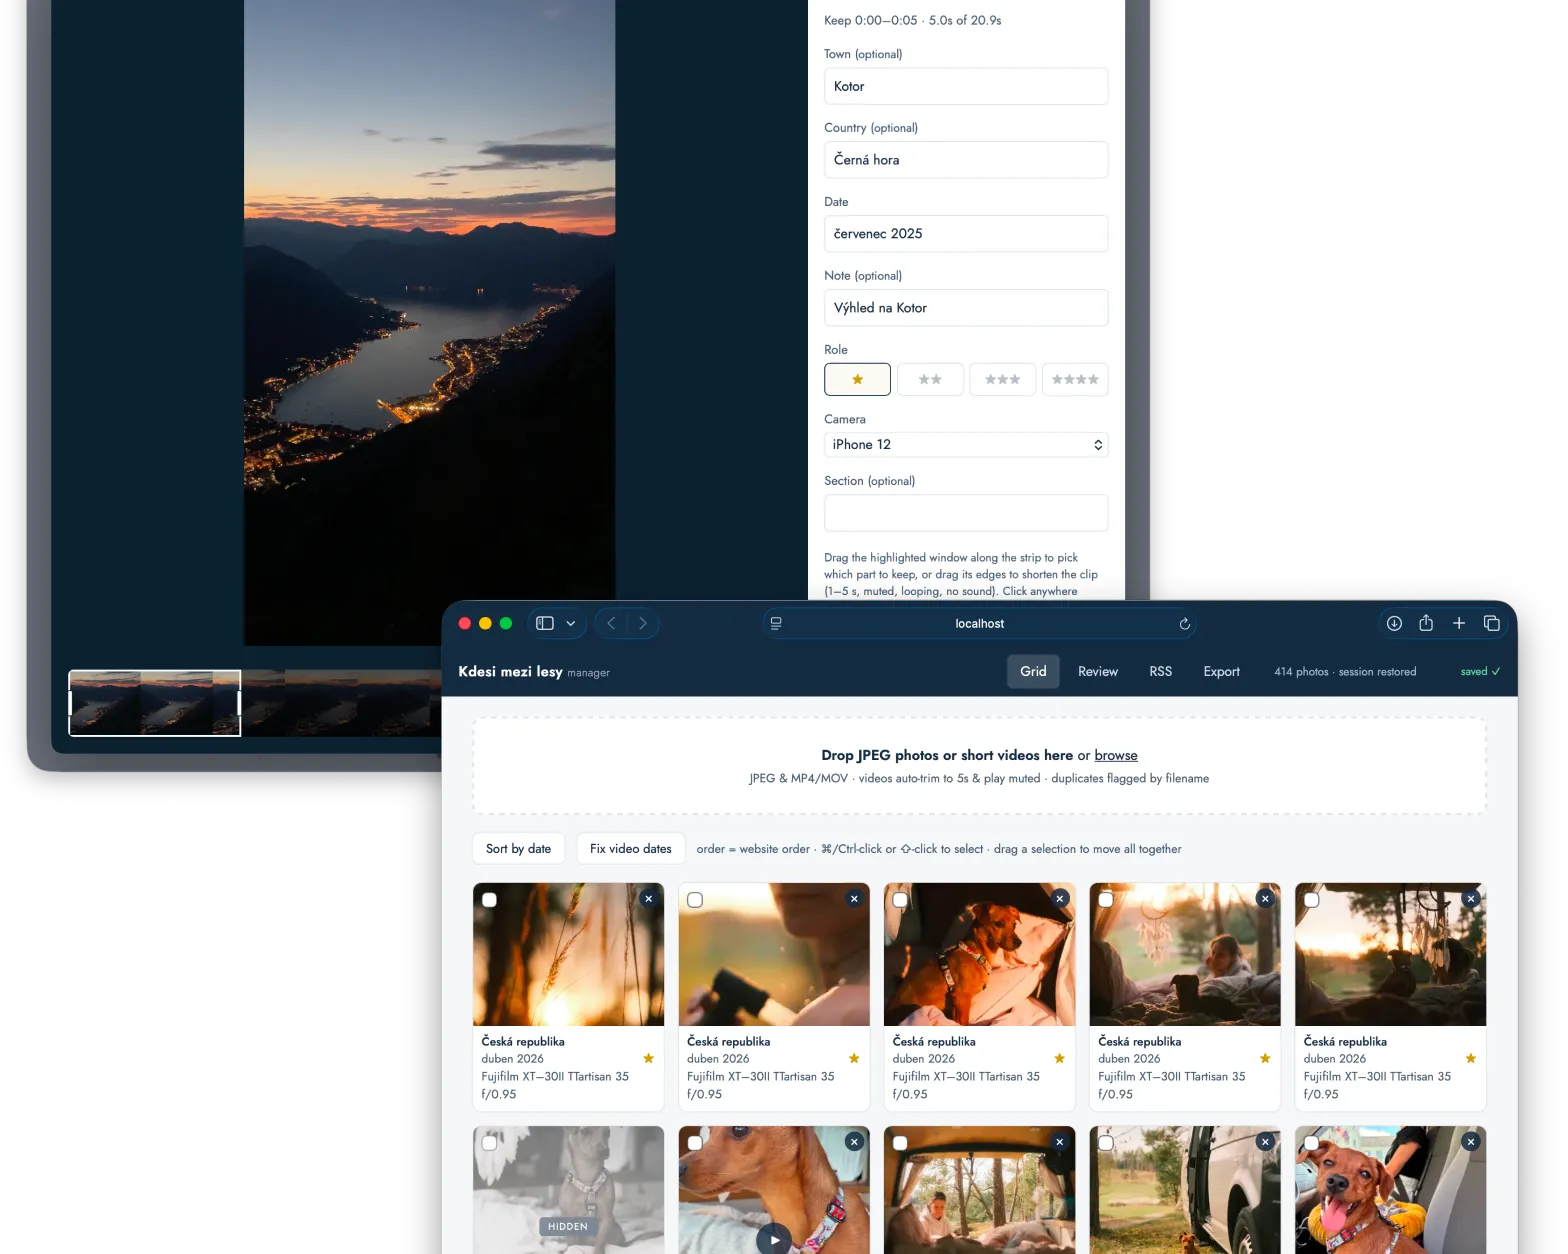Select checkbox on van interior photo
Image resolution: width=1568 pixels, height=1254 pixels.
click(x=901, y=1143)
